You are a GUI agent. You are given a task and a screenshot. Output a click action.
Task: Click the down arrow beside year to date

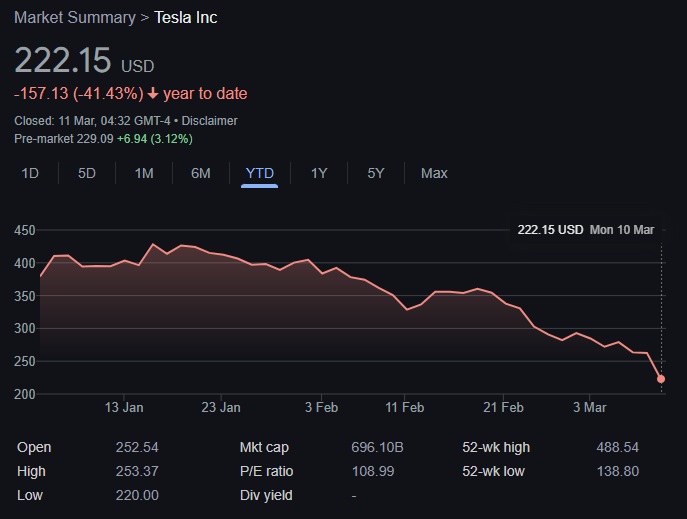(152, 94)
